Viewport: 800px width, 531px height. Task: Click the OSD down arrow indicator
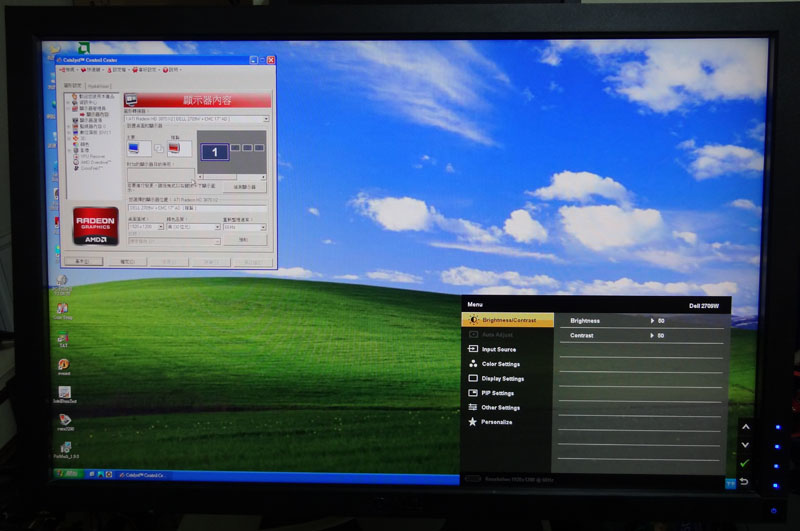pos(745,445)
